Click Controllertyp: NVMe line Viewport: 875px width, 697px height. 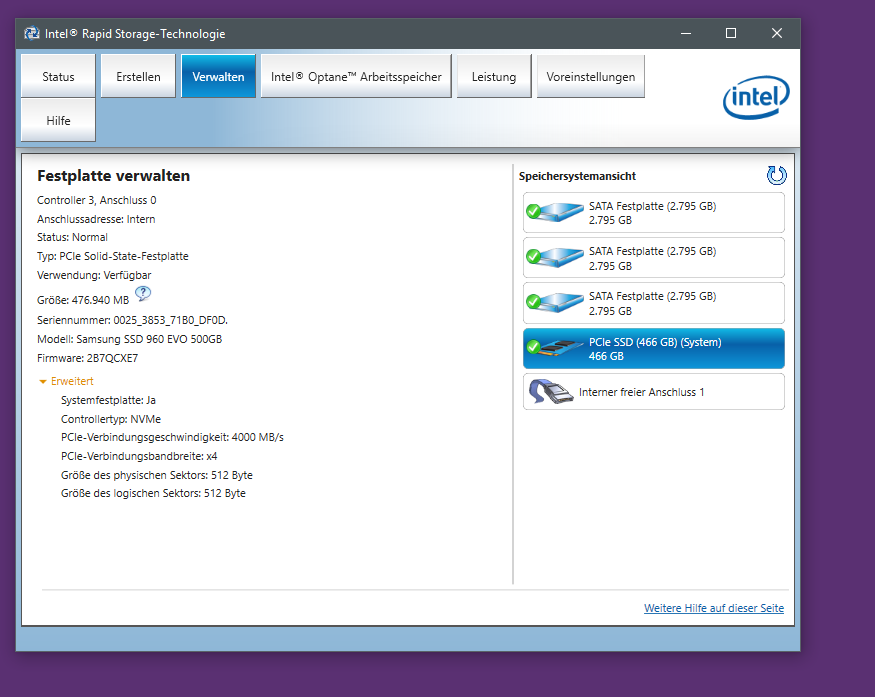(x=110, y=419)
